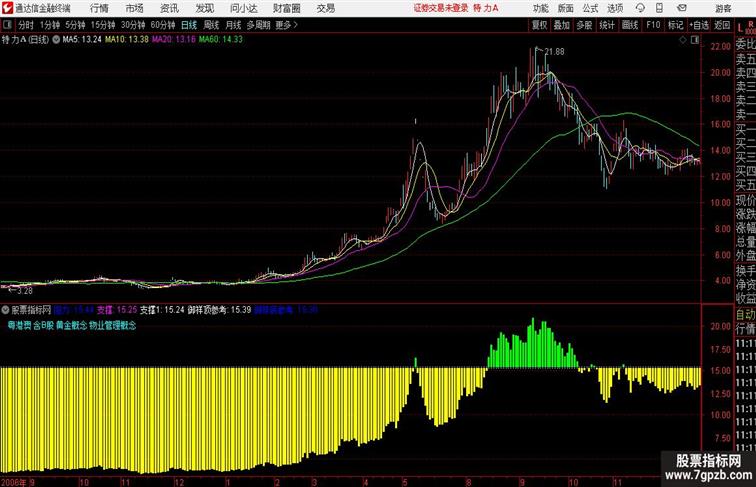Switch to 30分钟 period
Image resolution: width=756 pixels, height=487 pixels.
pos(133,25)
